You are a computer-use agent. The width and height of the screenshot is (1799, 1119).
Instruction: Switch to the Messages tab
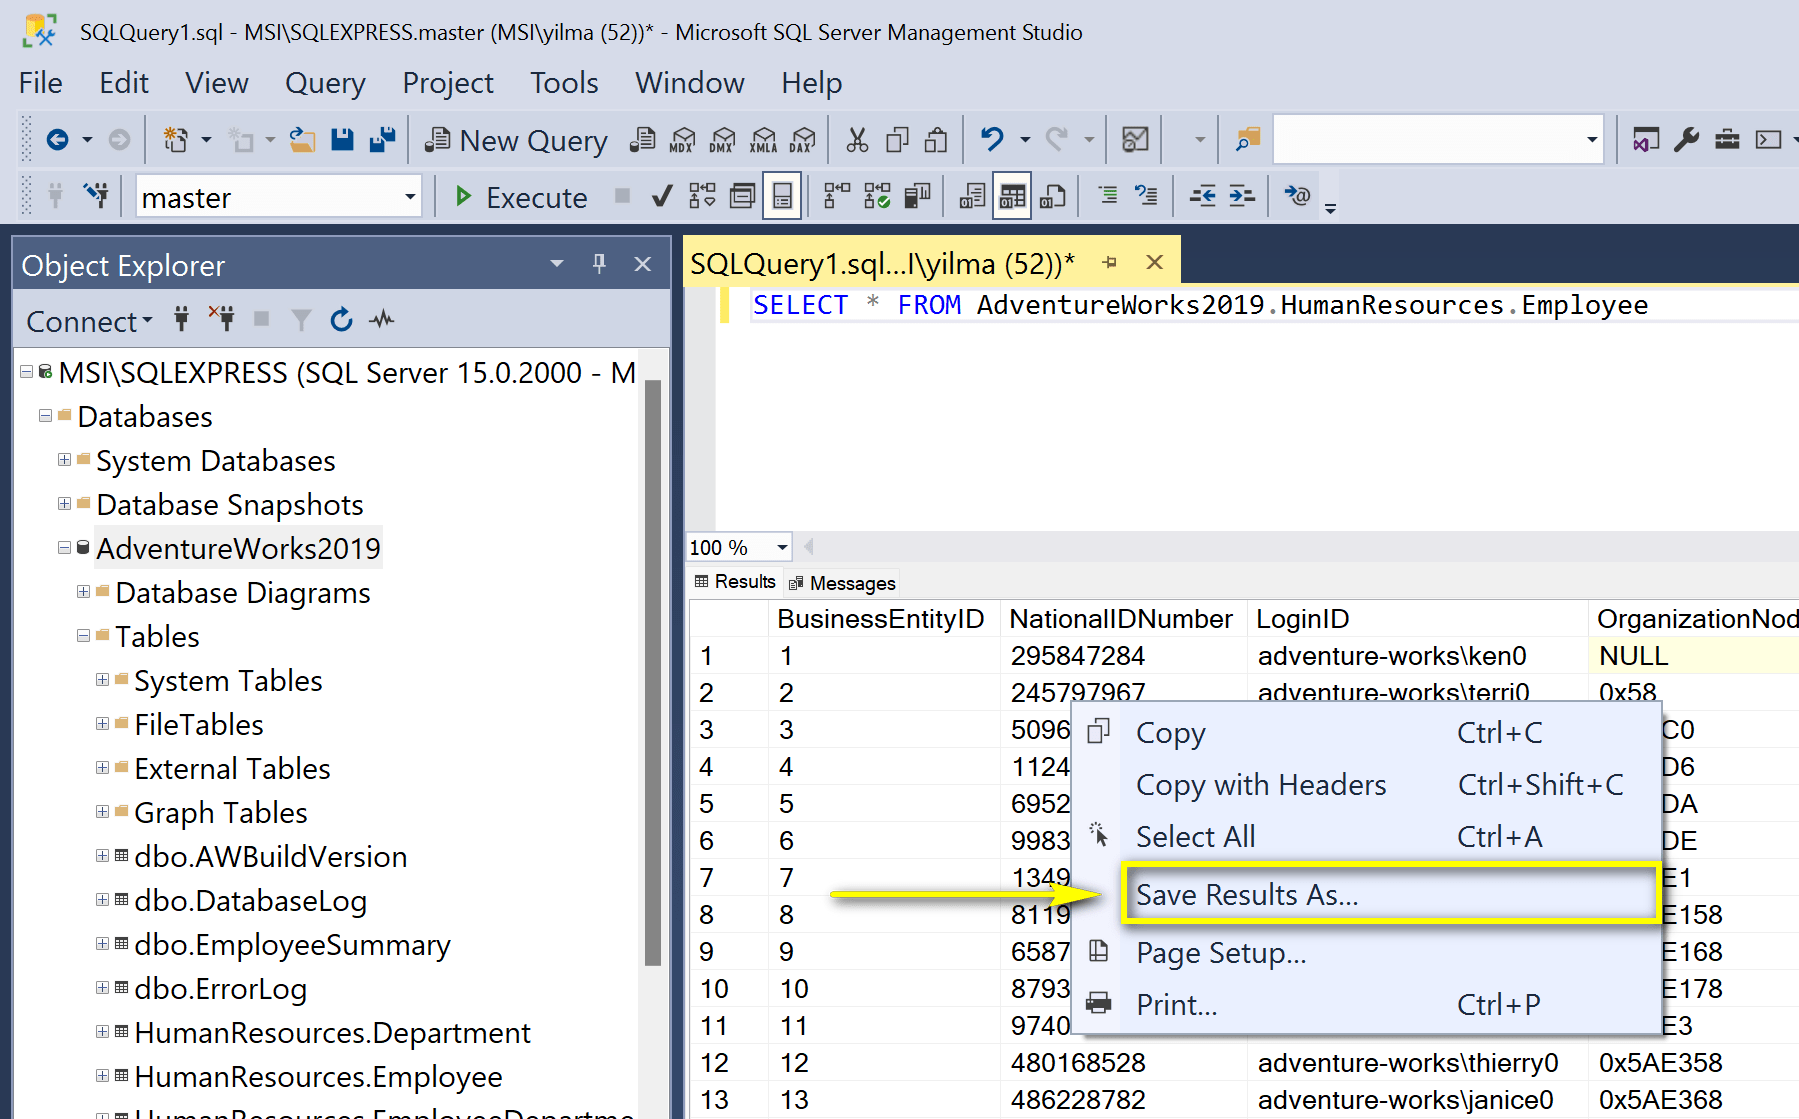(842, 583)
